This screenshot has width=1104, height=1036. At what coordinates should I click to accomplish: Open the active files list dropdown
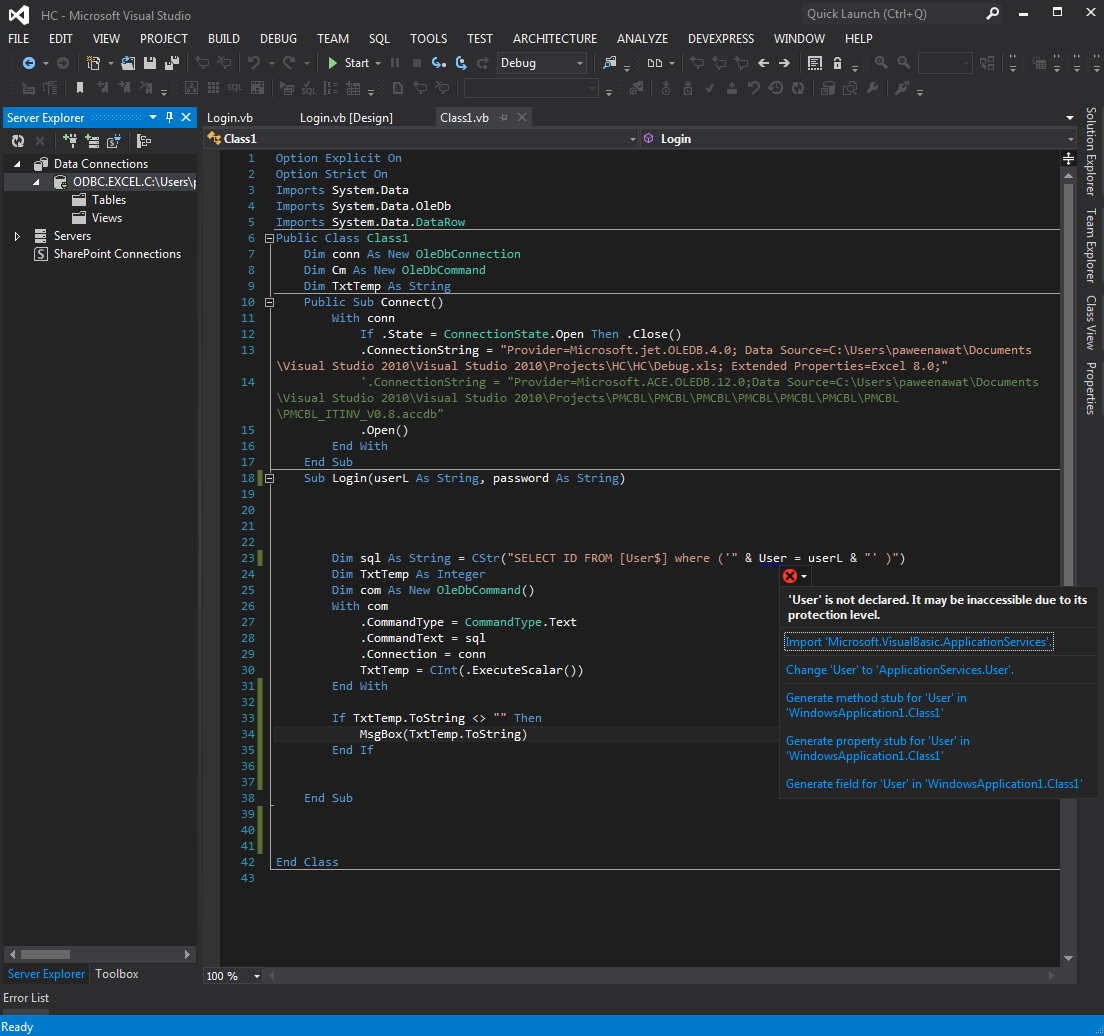pyautogui.click(x=1070, y=118)
